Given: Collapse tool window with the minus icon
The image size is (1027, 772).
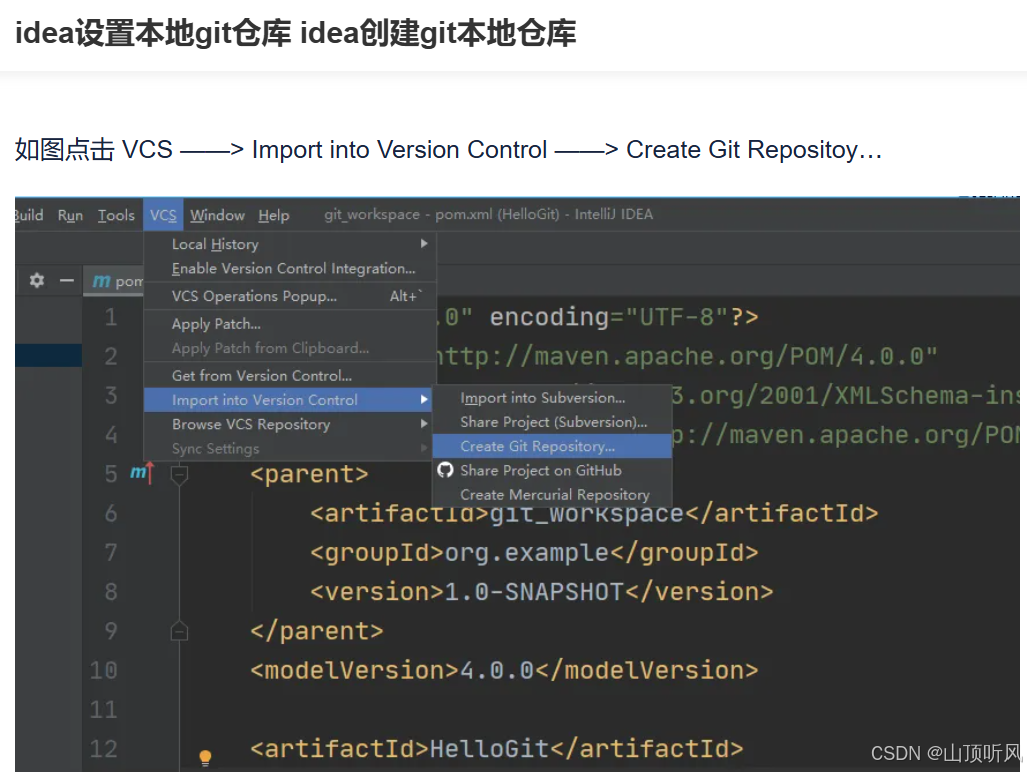Looking at the screenshot, I should pyautogui.click(x=67, y=280).
